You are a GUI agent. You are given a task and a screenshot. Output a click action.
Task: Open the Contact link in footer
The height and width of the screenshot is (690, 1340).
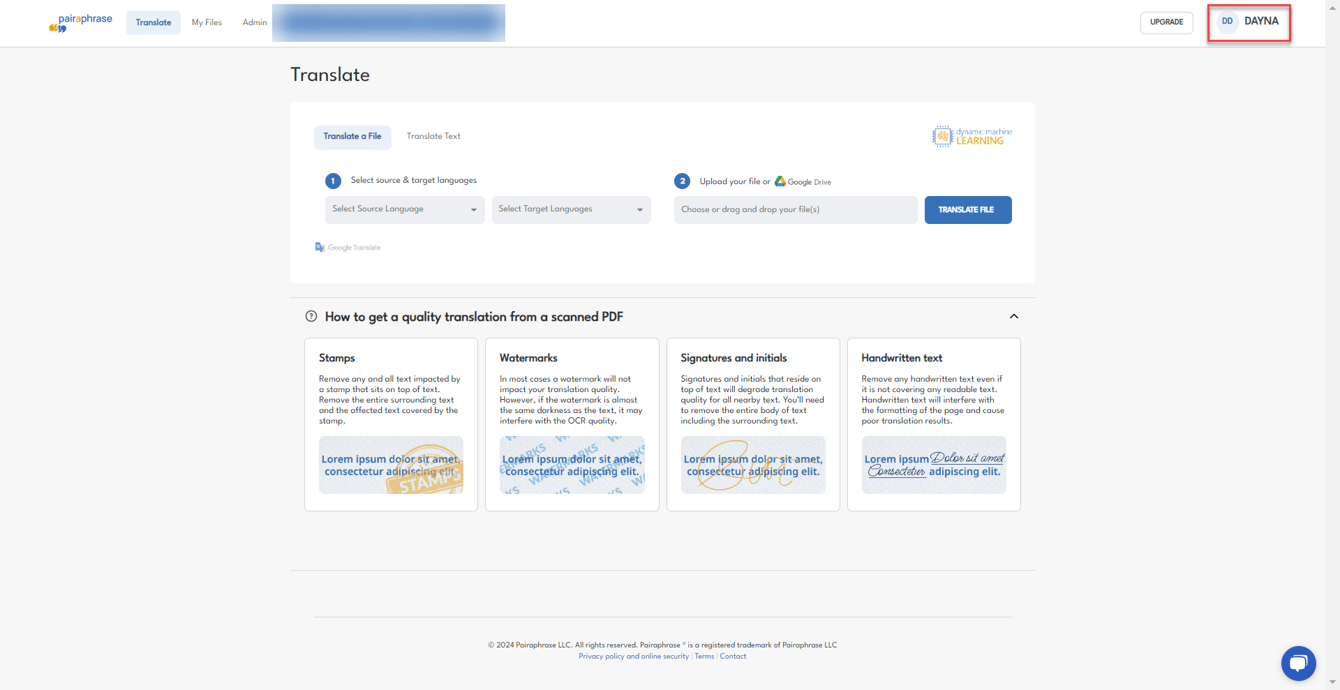[x=733, y=656]
